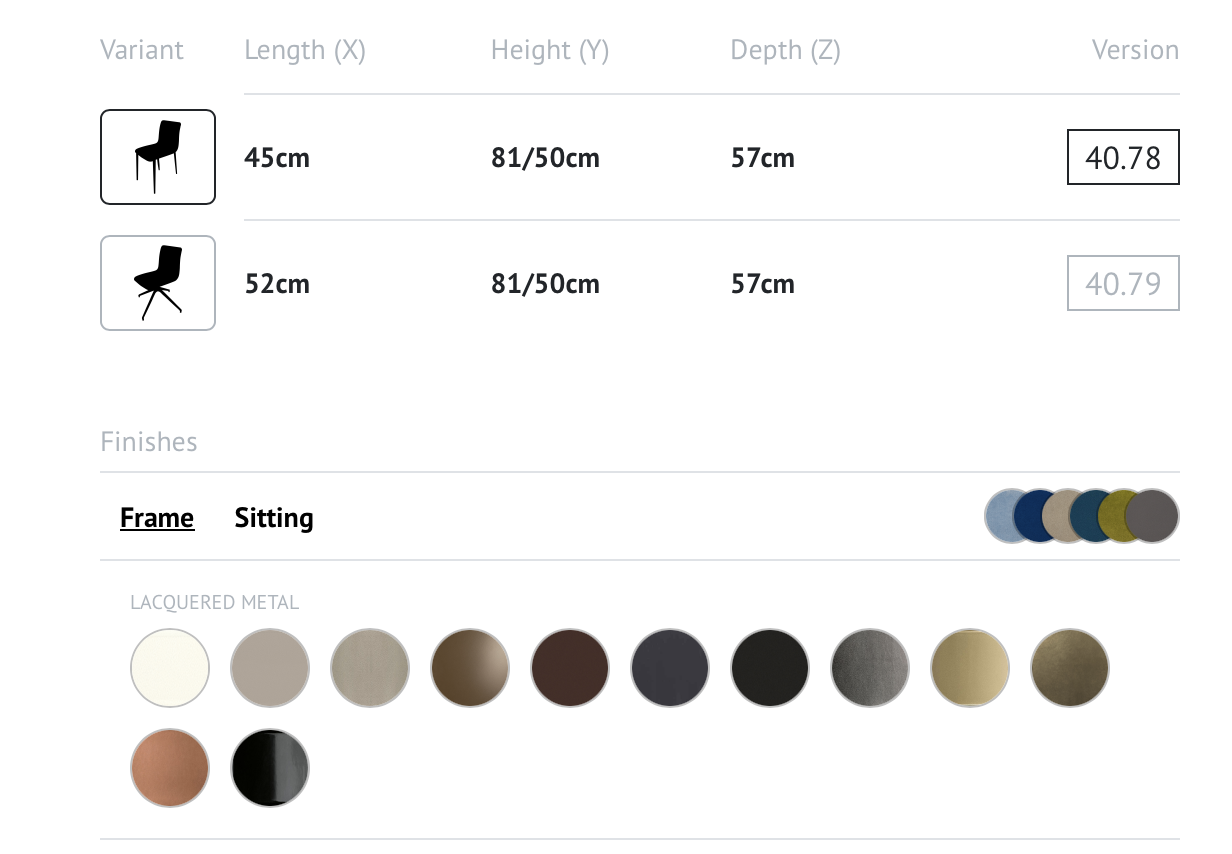The width and height of the screenshot is (1232, 854).
Task: Select the olive bronze metal swatch
Action: [x=1070, y=668]
